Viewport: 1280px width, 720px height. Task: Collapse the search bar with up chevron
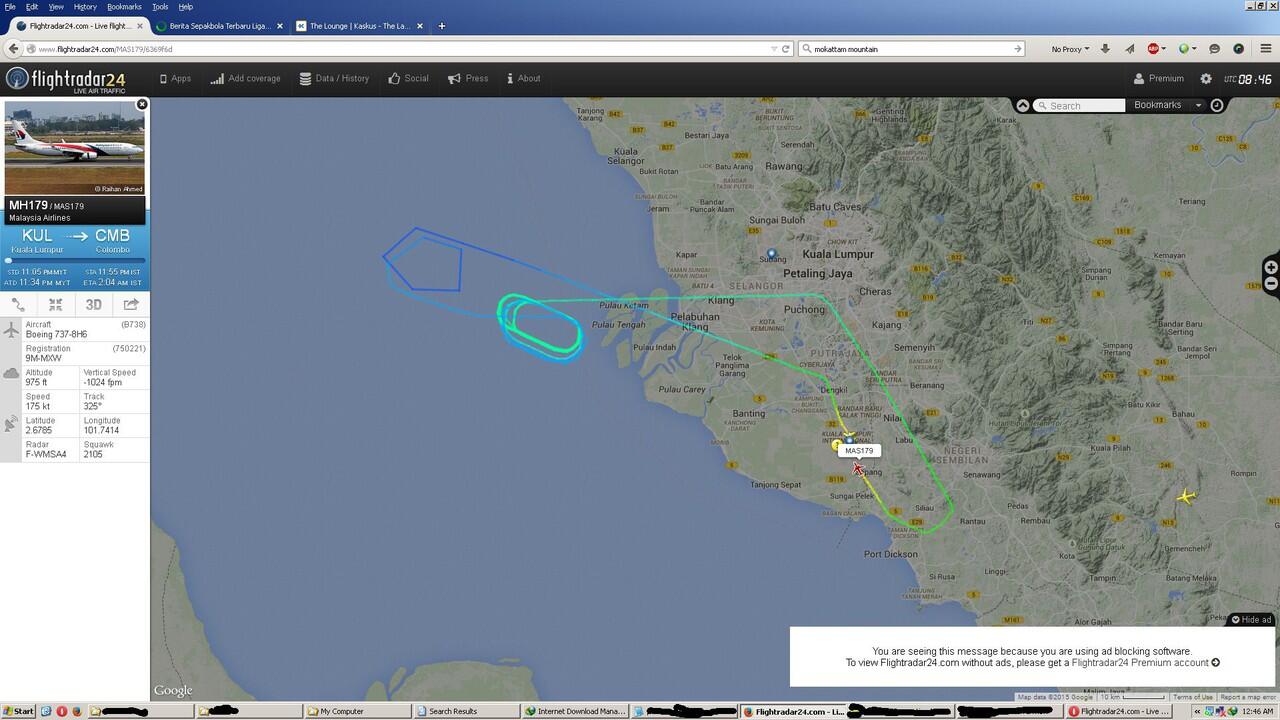pos(1023,105)
